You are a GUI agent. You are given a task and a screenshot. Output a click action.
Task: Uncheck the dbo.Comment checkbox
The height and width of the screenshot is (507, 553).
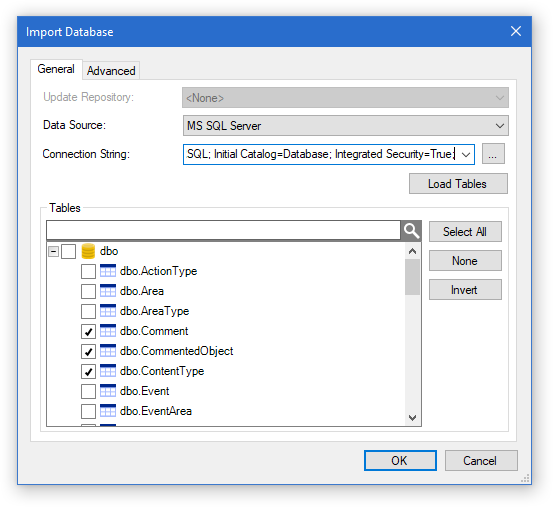[x=88, y=331]
